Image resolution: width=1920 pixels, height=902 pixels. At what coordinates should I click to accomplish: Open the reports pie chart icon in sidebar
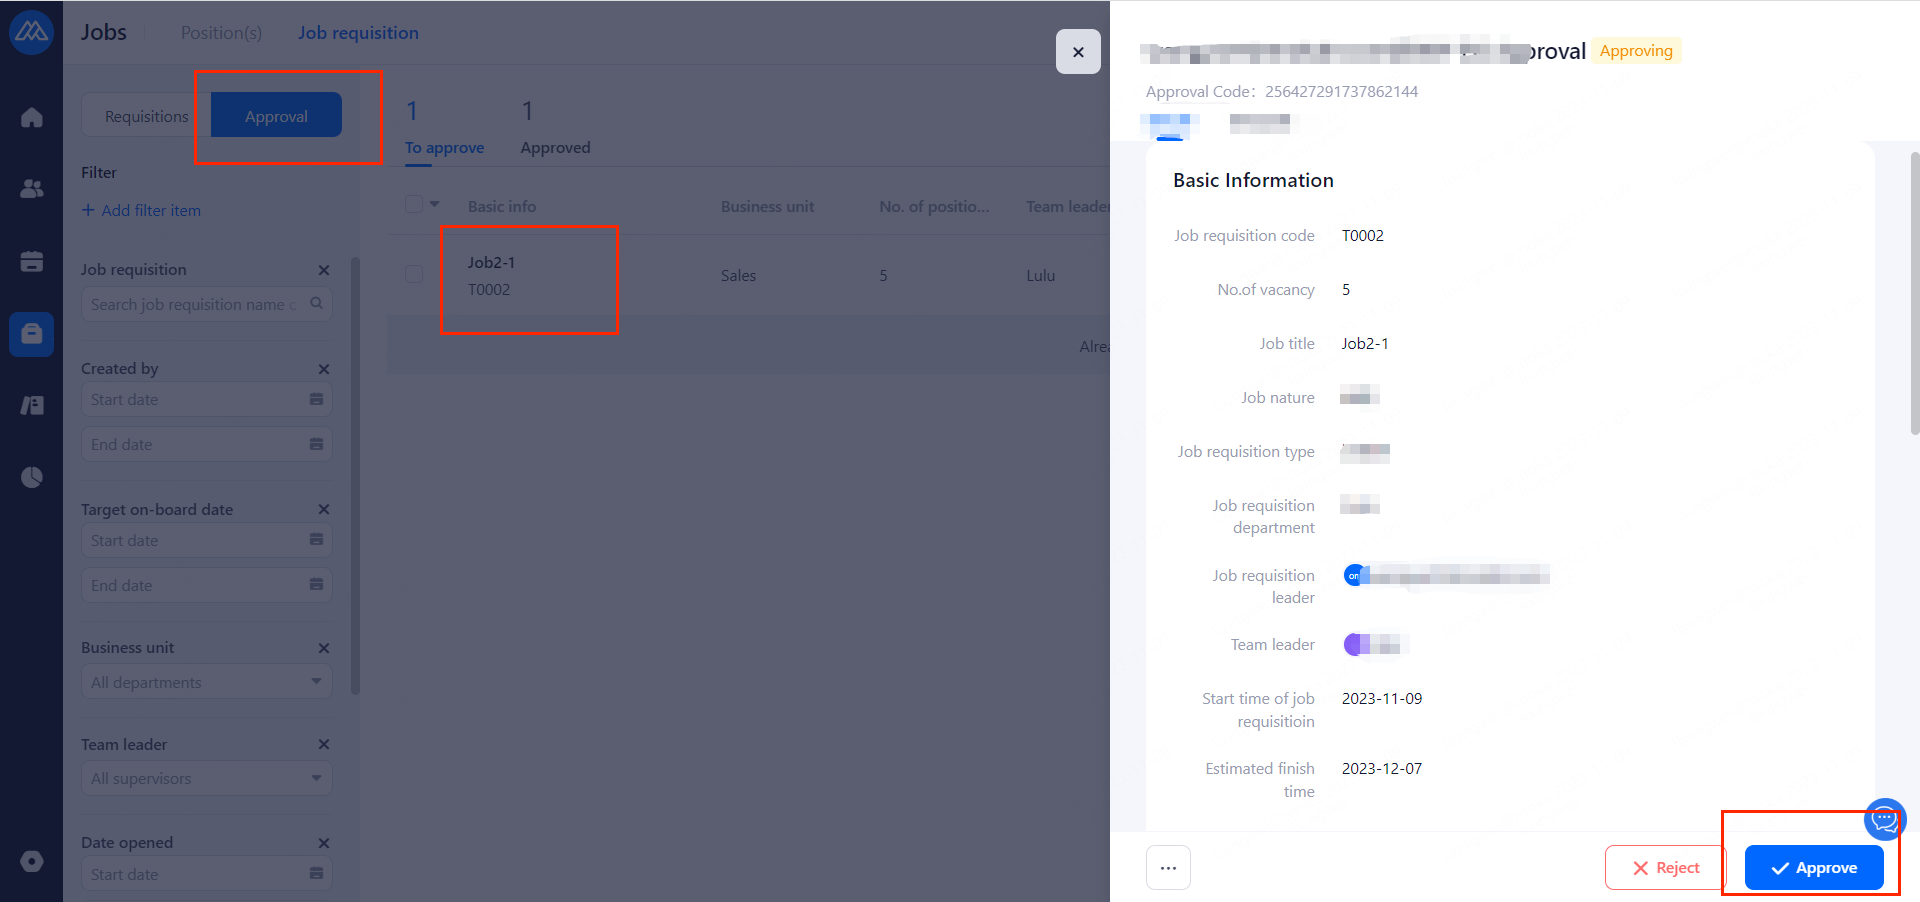pos(32,477)
